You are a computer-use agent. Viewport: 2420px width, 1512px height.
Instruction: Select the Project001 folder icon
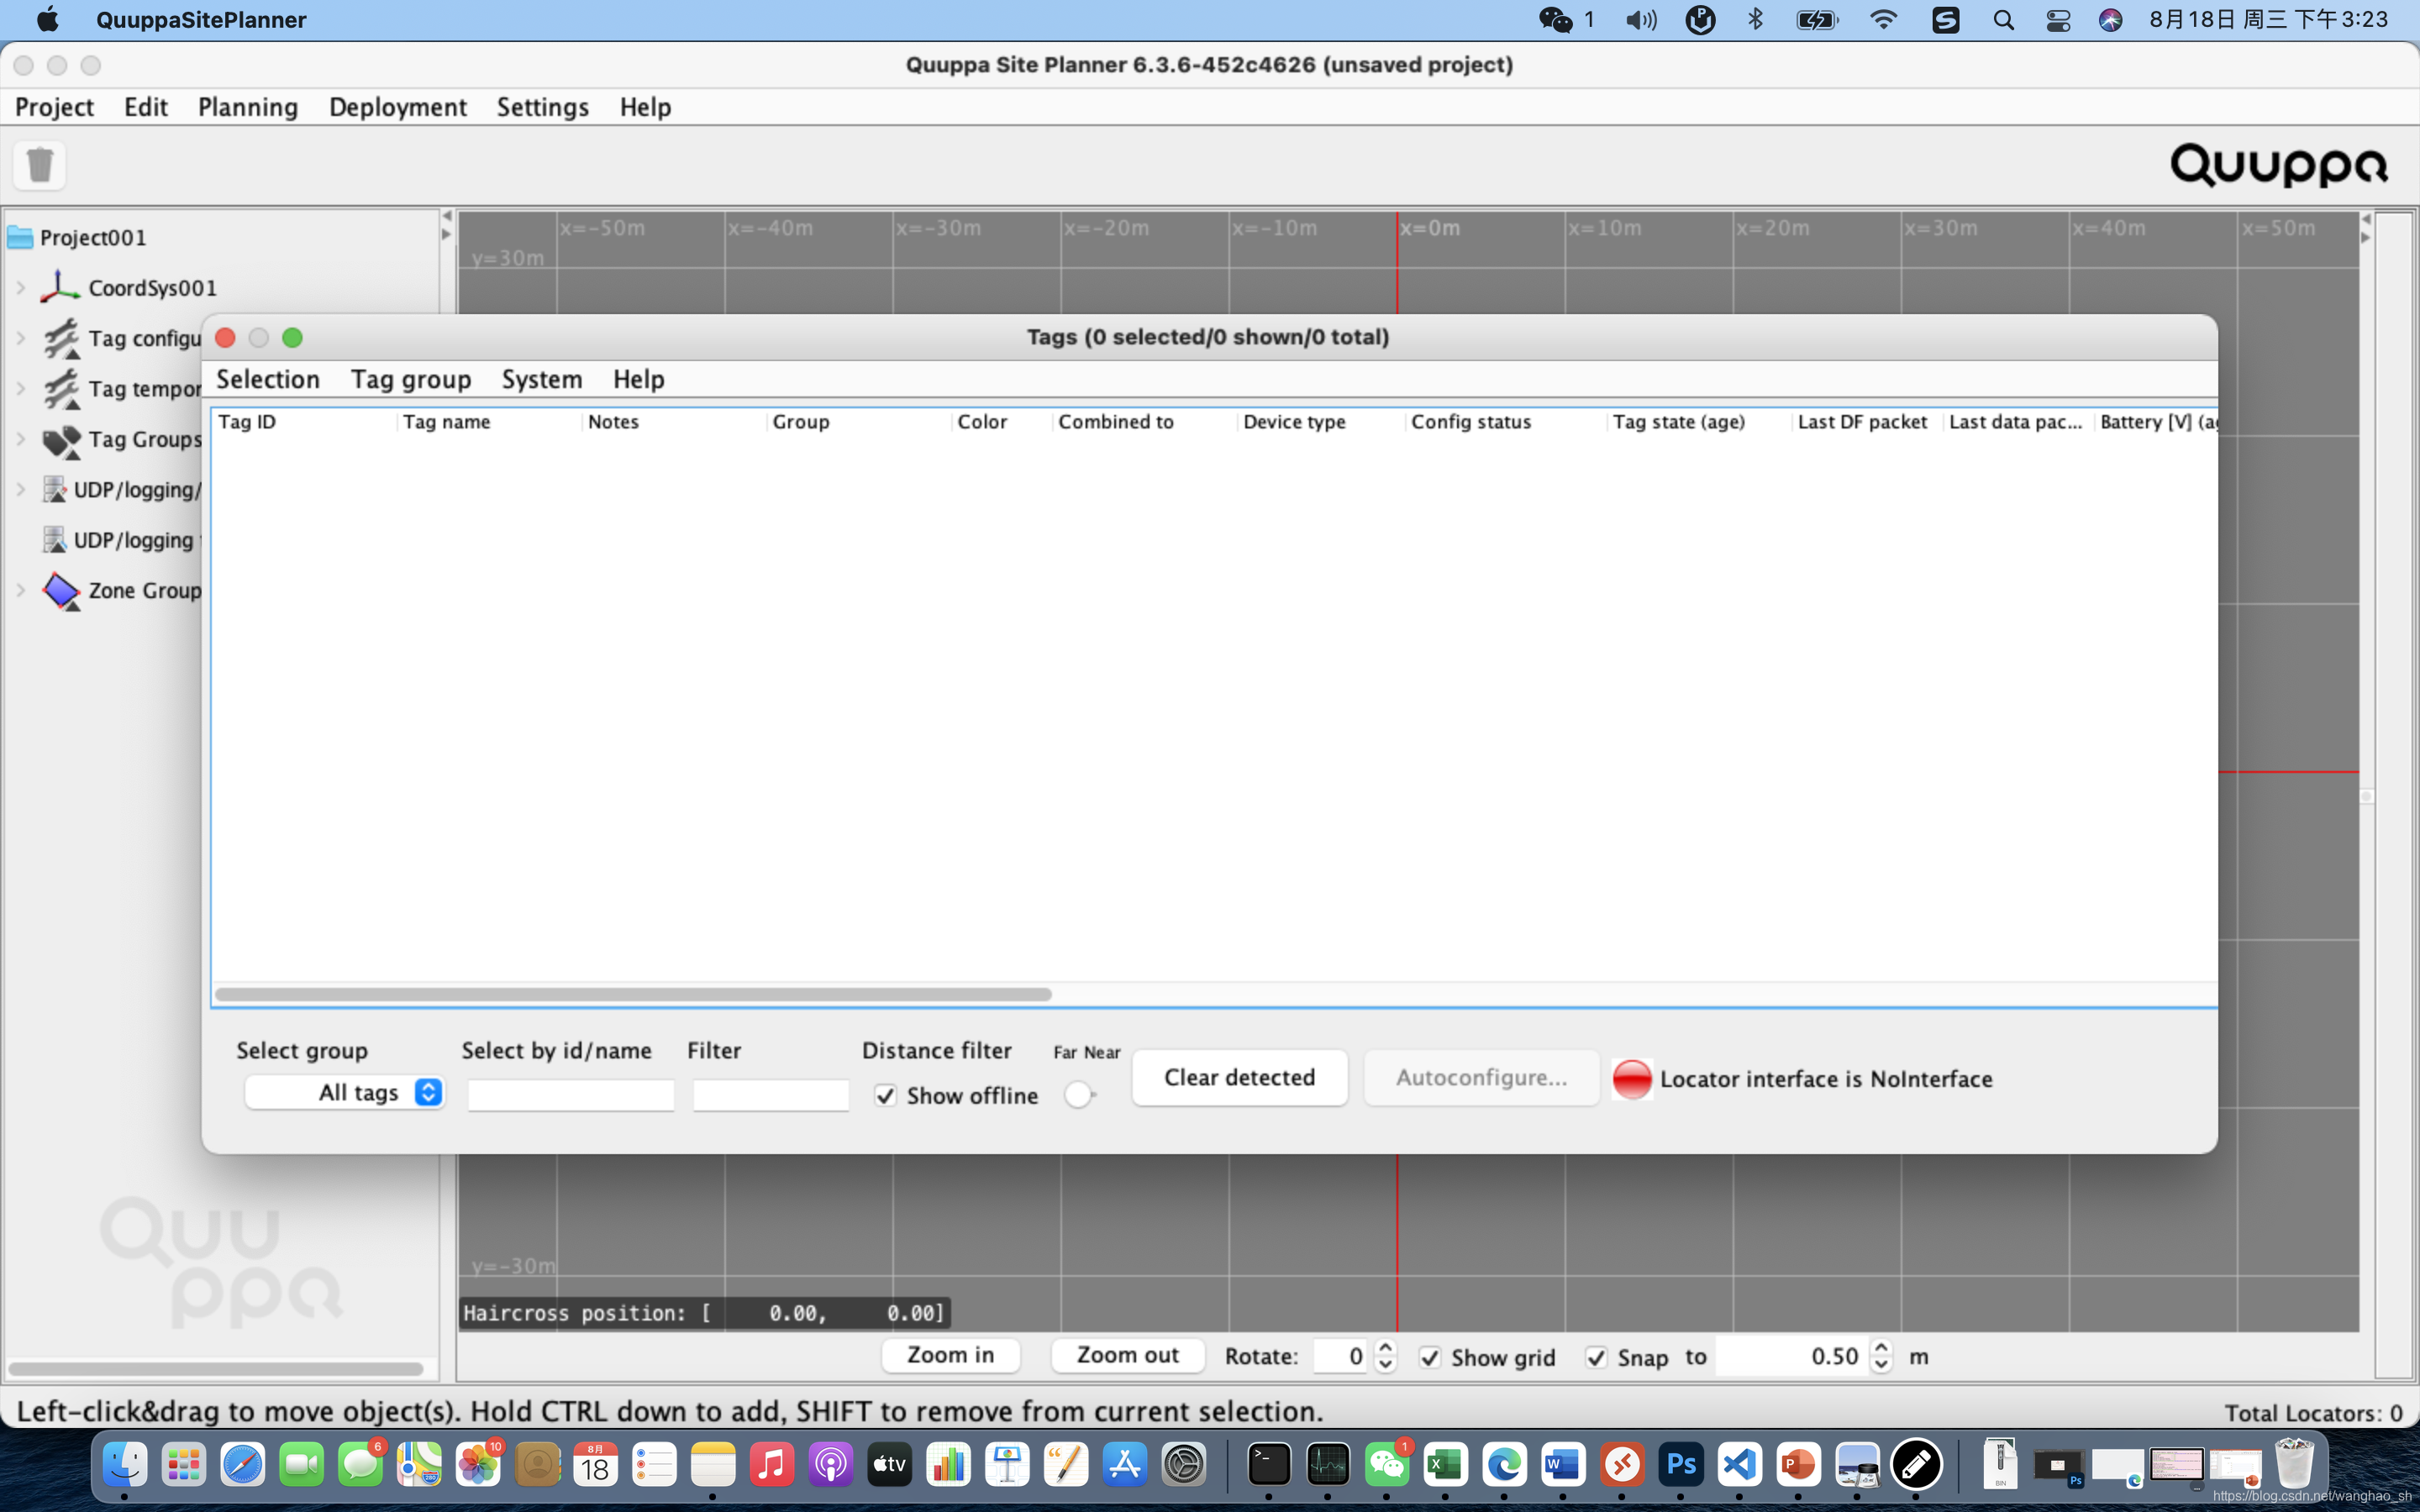pyautogui.click(x=20, y=238)
